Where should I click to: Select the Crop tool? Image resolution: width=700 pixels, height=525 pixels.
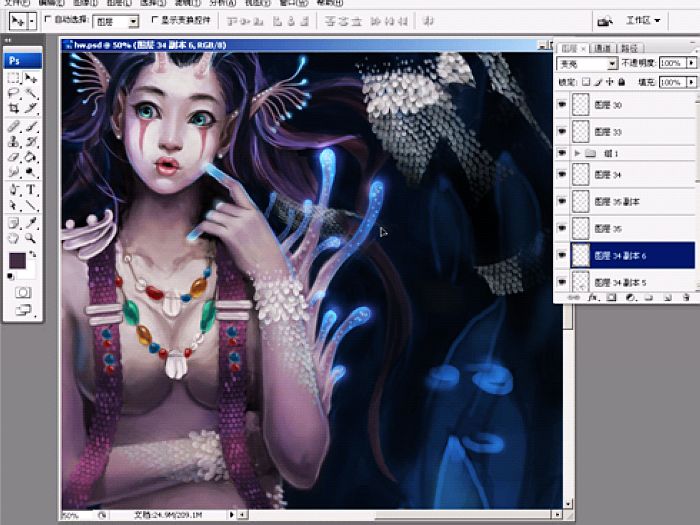pyautogui.click(x=13, y=108)
